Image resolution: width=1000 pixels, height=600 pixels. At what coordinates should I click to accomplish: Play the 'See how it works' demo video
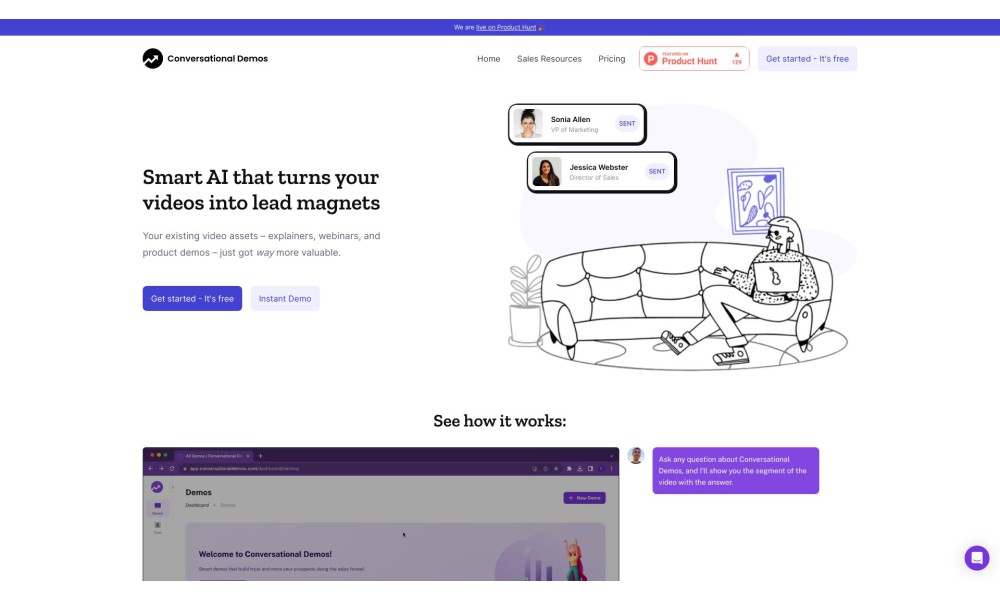click(381, 514)
